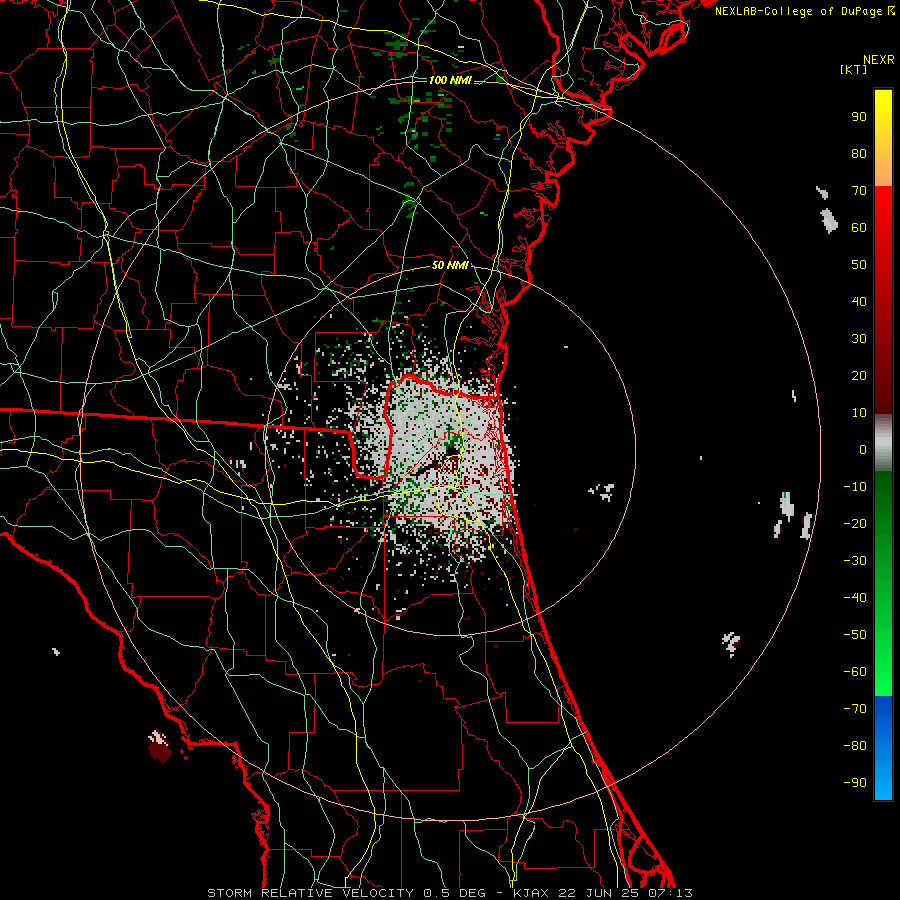Click the -10 knot scale value

(855, 487)
